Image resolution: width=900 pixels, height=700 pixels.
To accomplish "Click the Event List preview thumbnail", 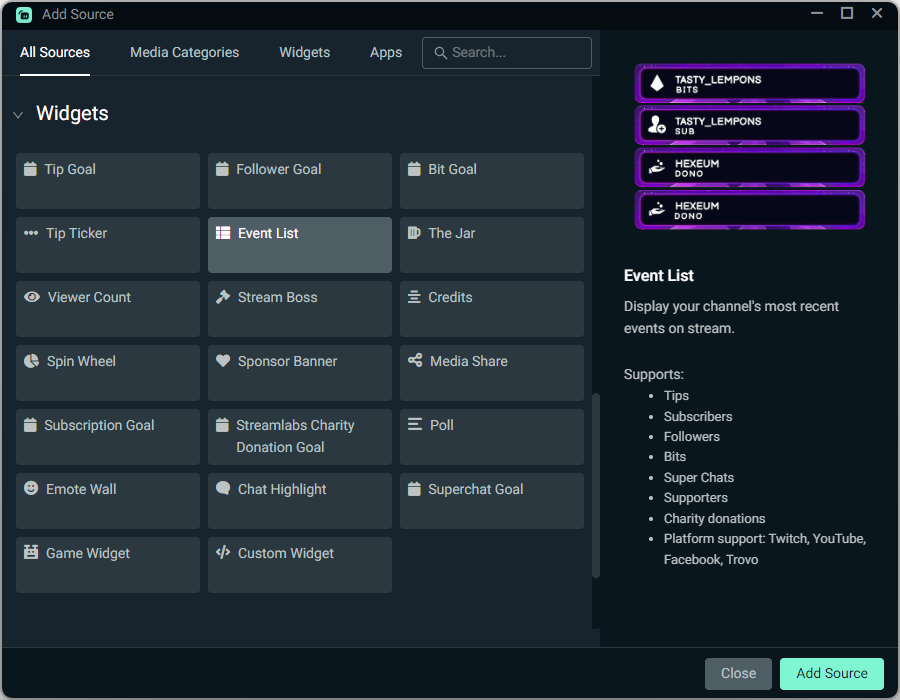I will tap(749, 147).
